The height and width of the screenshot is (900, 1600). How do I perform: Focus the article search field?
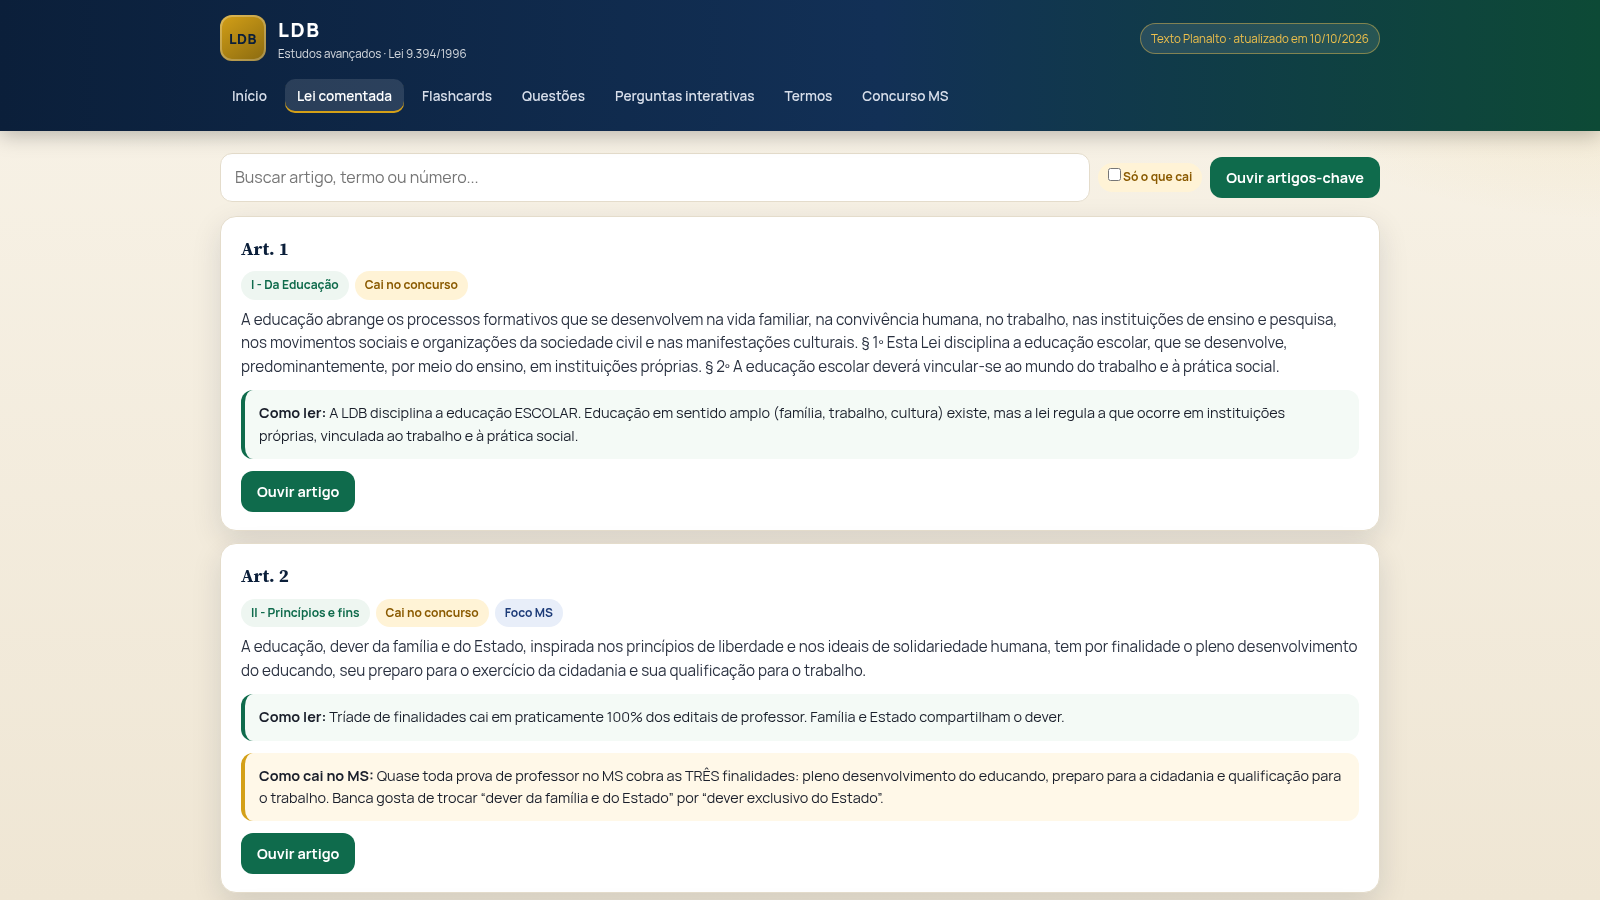pyautogui.click(x=655, y=177)
